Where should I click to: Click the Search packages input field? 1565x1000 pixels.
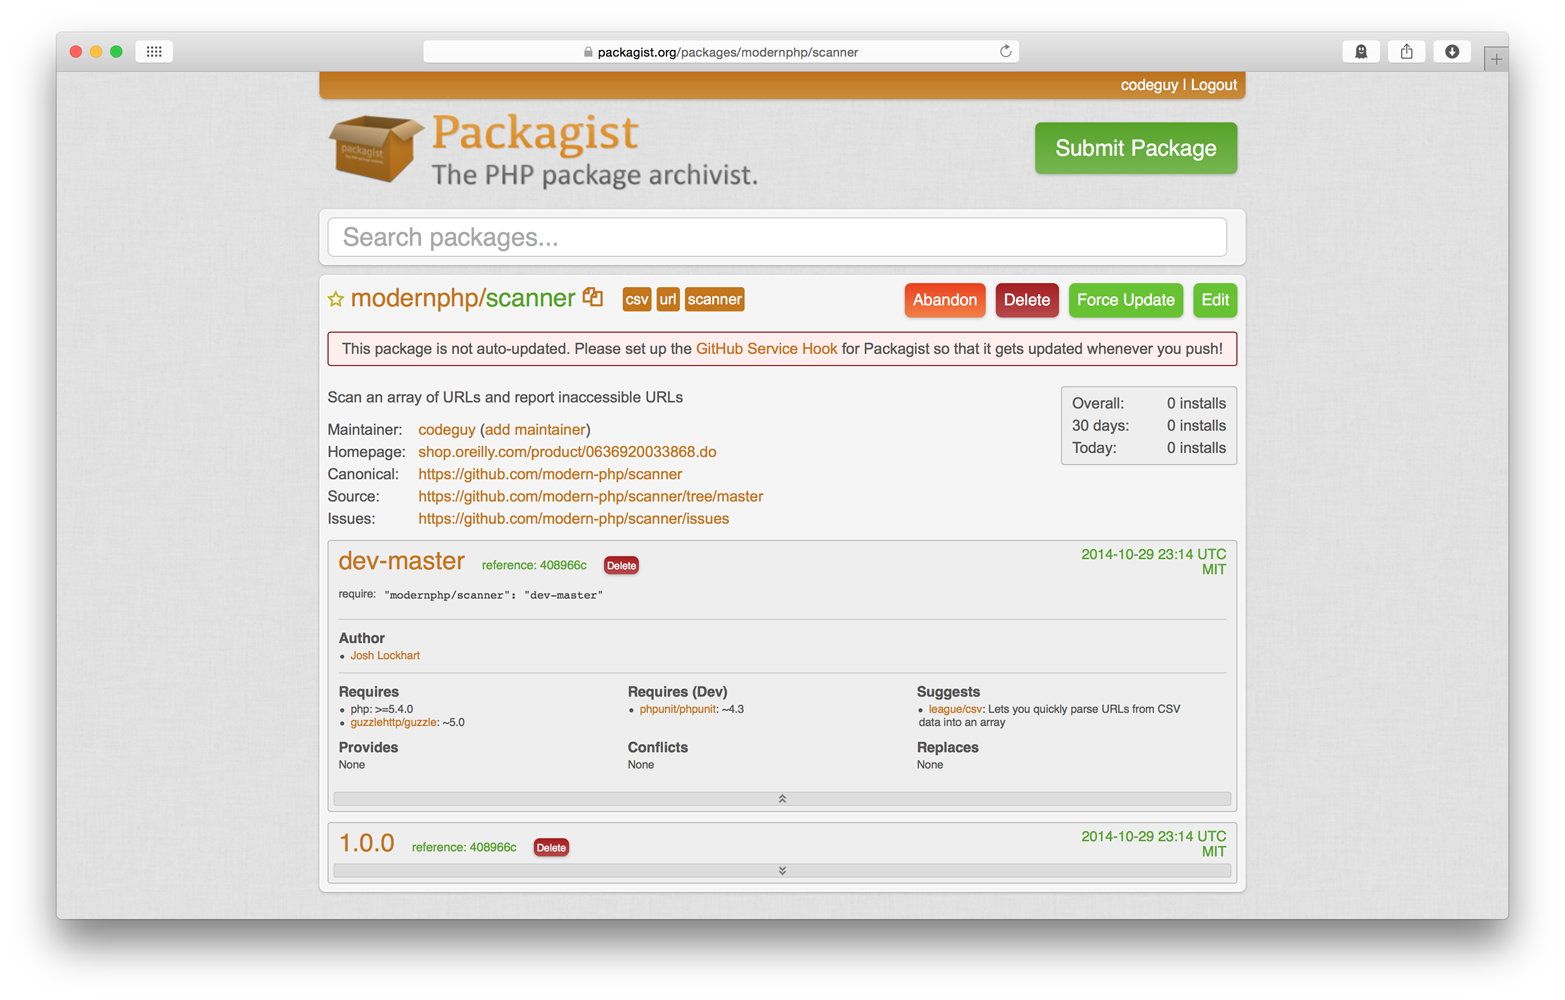click(780, 237)
